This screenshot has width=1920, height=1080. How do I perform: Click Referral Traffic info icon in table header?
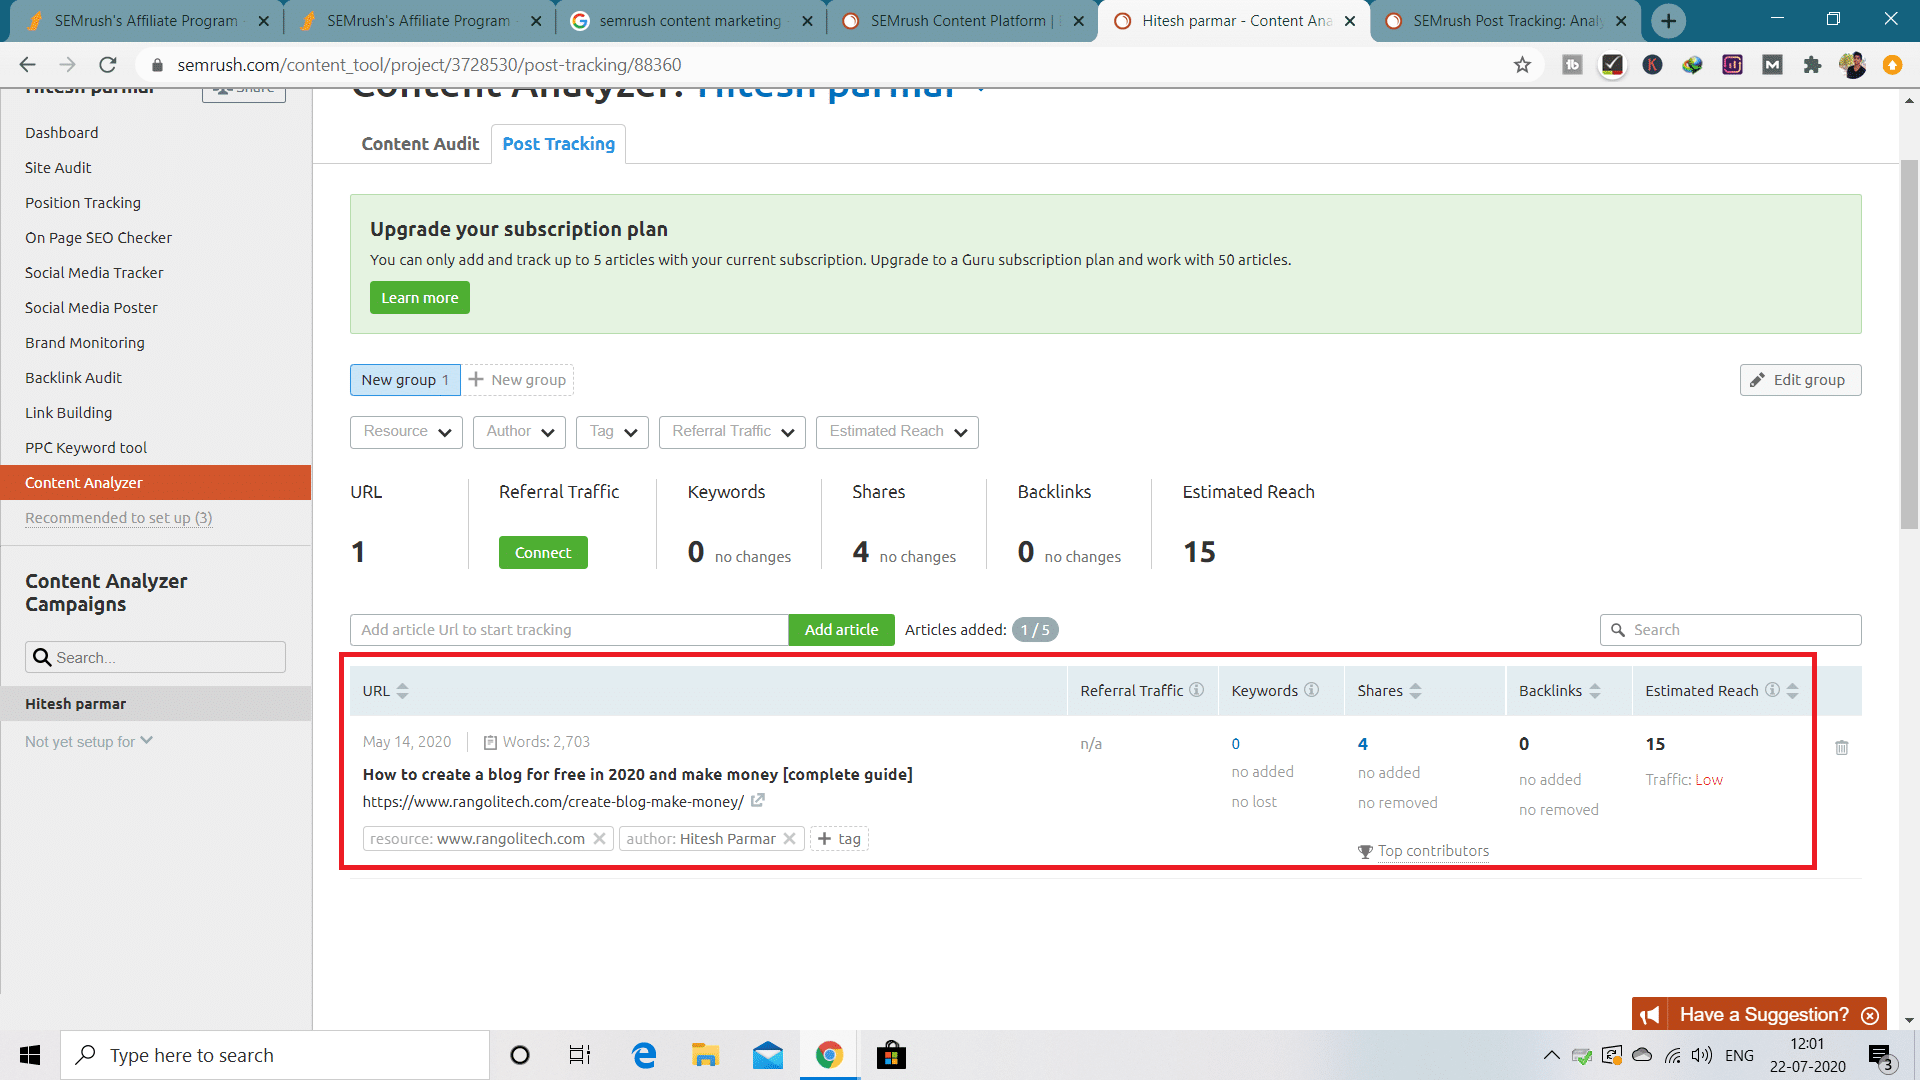(1196, 690)
